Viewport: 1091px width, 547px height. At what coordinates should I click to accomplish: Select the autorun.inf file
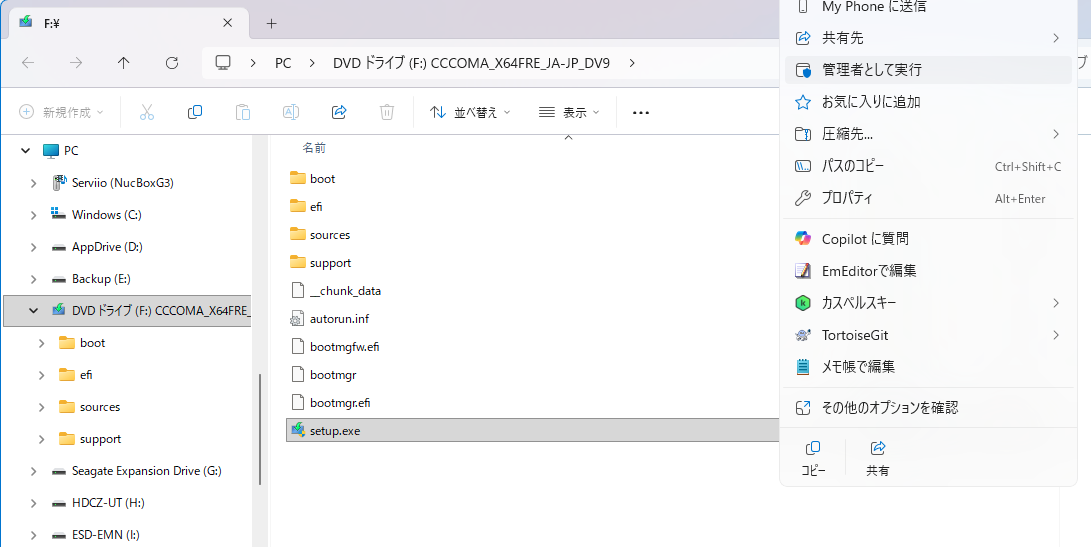click(x=339, y=319)
